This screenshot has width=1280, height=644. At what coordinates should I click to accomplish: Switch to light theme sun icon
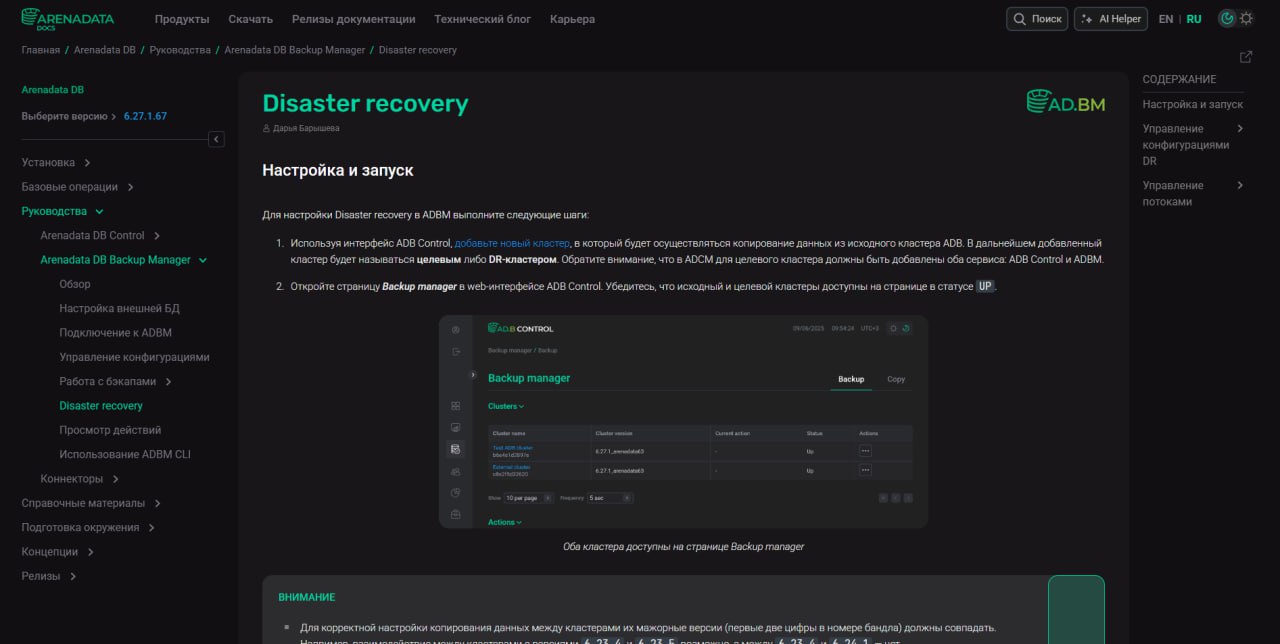click(x=1246, y=19)
